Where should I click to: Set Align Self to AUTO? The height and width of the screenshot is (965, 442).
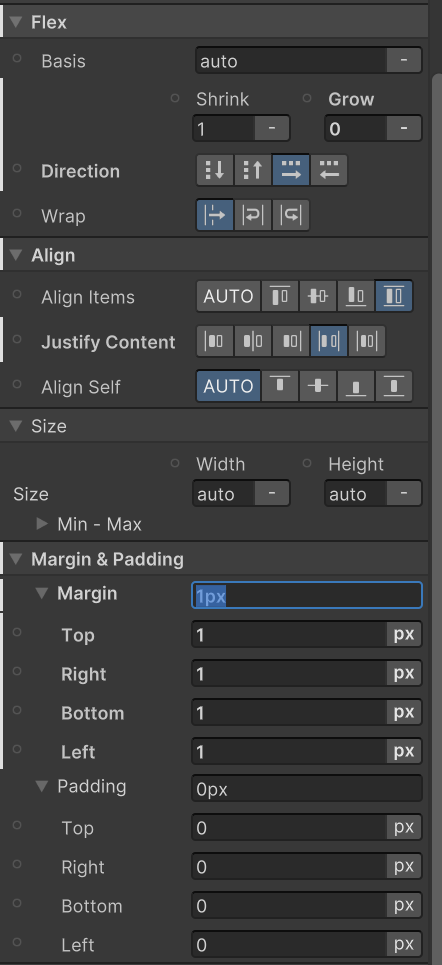click(x=228, y=386)
